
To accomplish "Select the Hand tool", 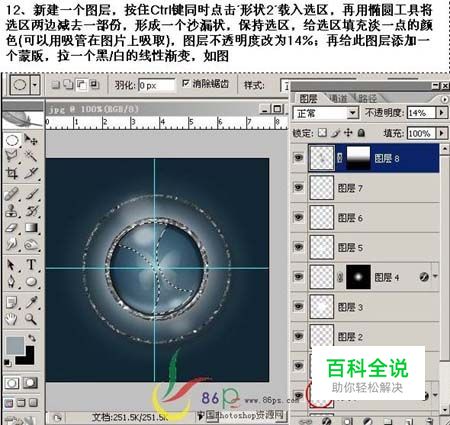I will [x=12, y=319].
